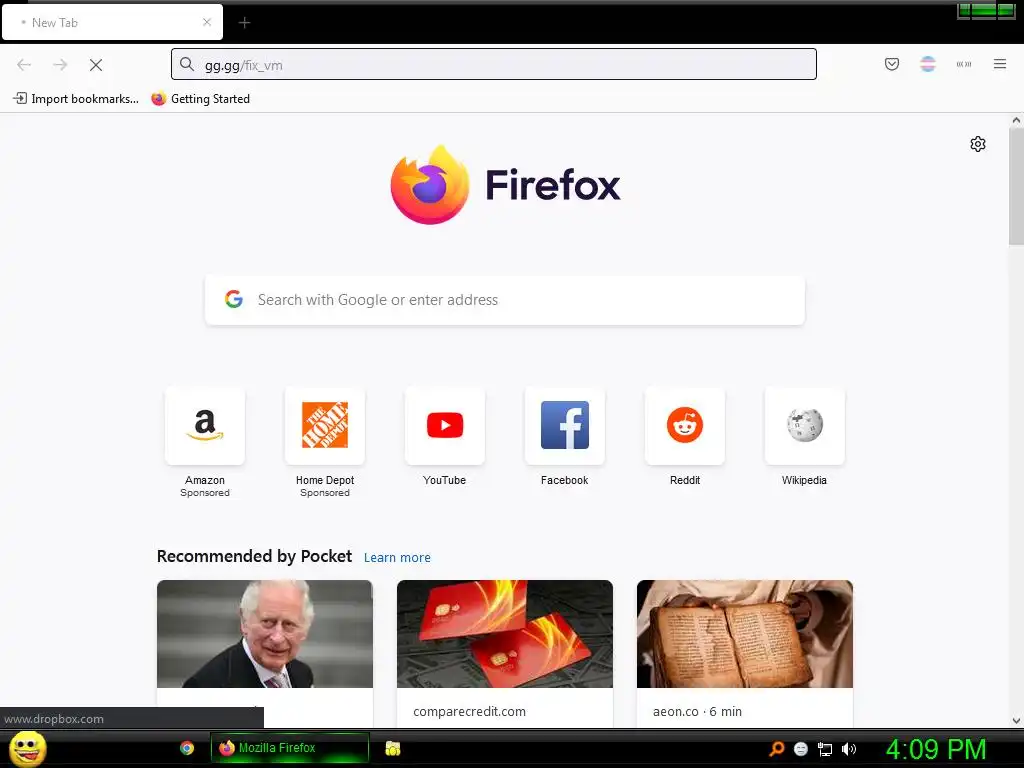
Task: Click the search magnifier in the address bar
Action: point(187,64)
